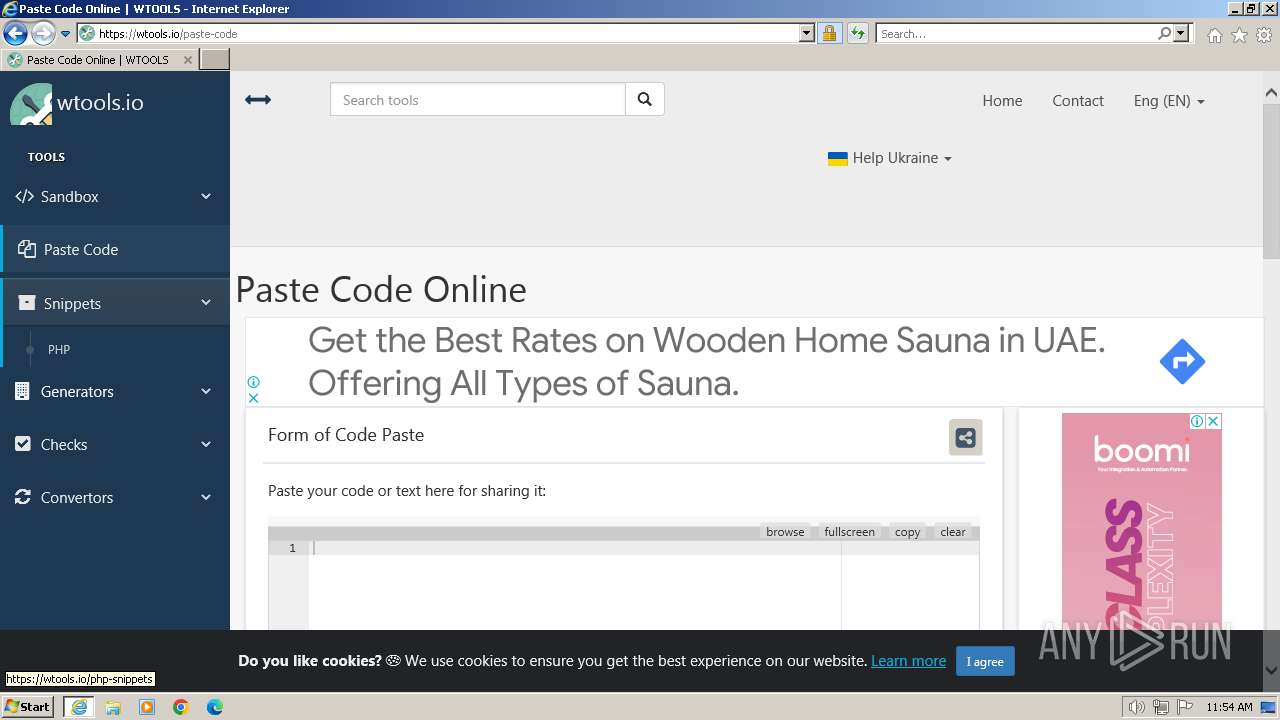Open a new browser tab
Viewport: 1280px width, 720px height.
click(x=215, y=60)
